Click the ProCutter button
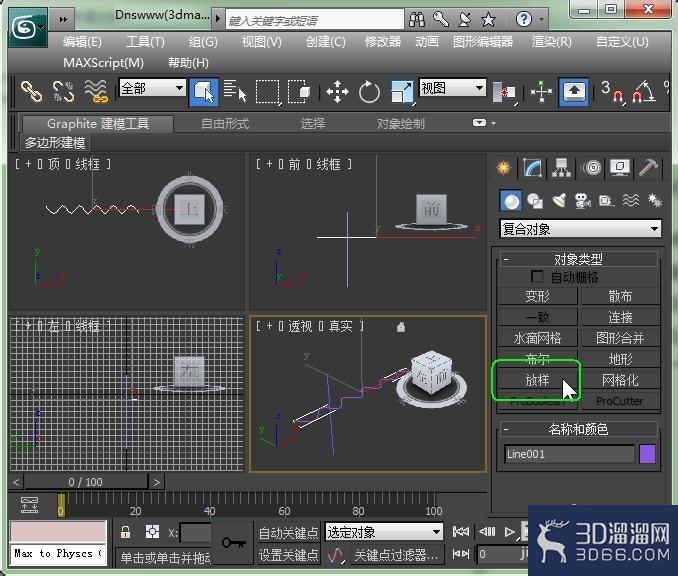 tap(620, 401)
